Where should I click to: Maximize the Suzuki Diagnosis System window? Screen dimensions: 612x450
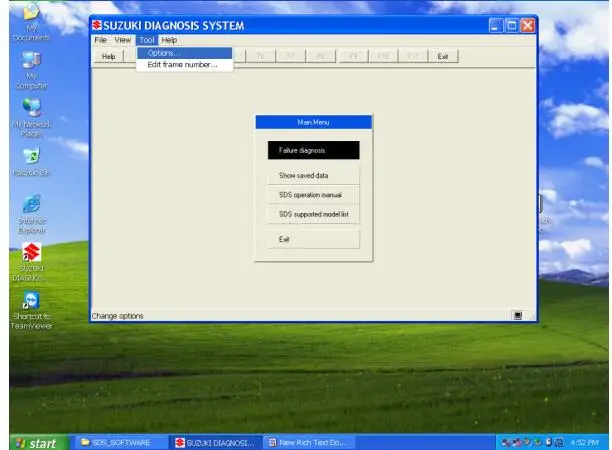tap(511, 26)
